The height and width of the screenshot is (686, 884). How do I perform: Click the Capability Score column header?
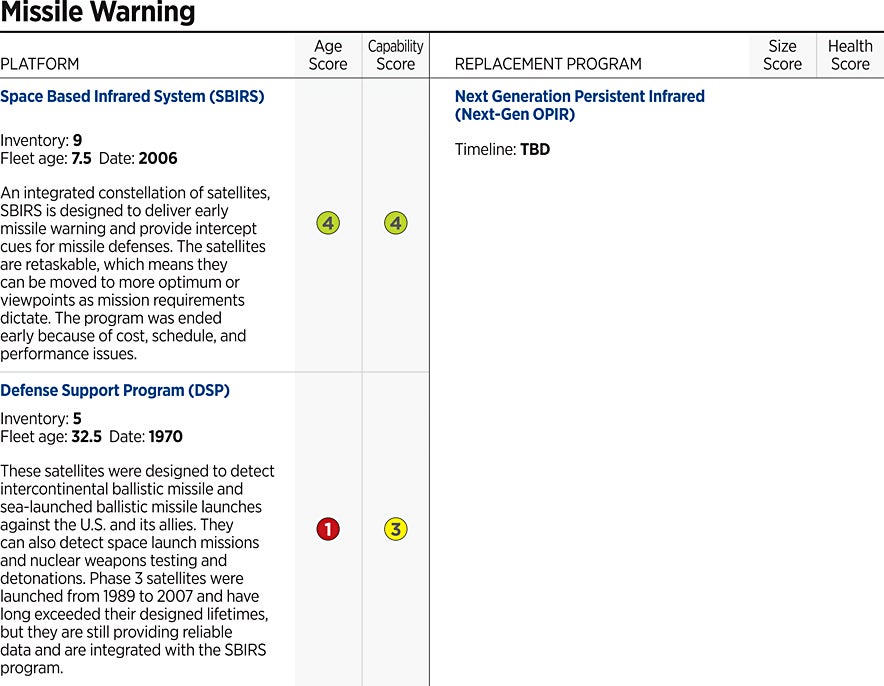[396, 55]
